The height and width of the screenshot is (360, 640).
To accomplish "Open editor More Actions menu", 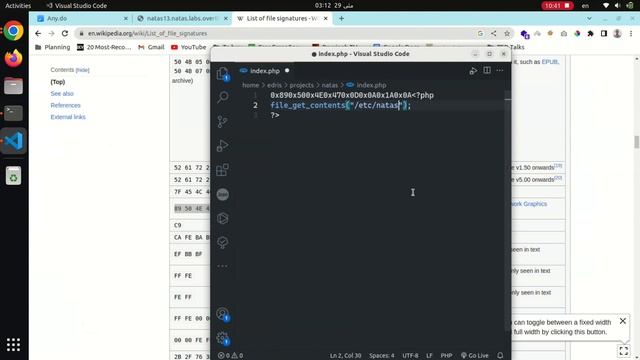I will tap(500, 70).
